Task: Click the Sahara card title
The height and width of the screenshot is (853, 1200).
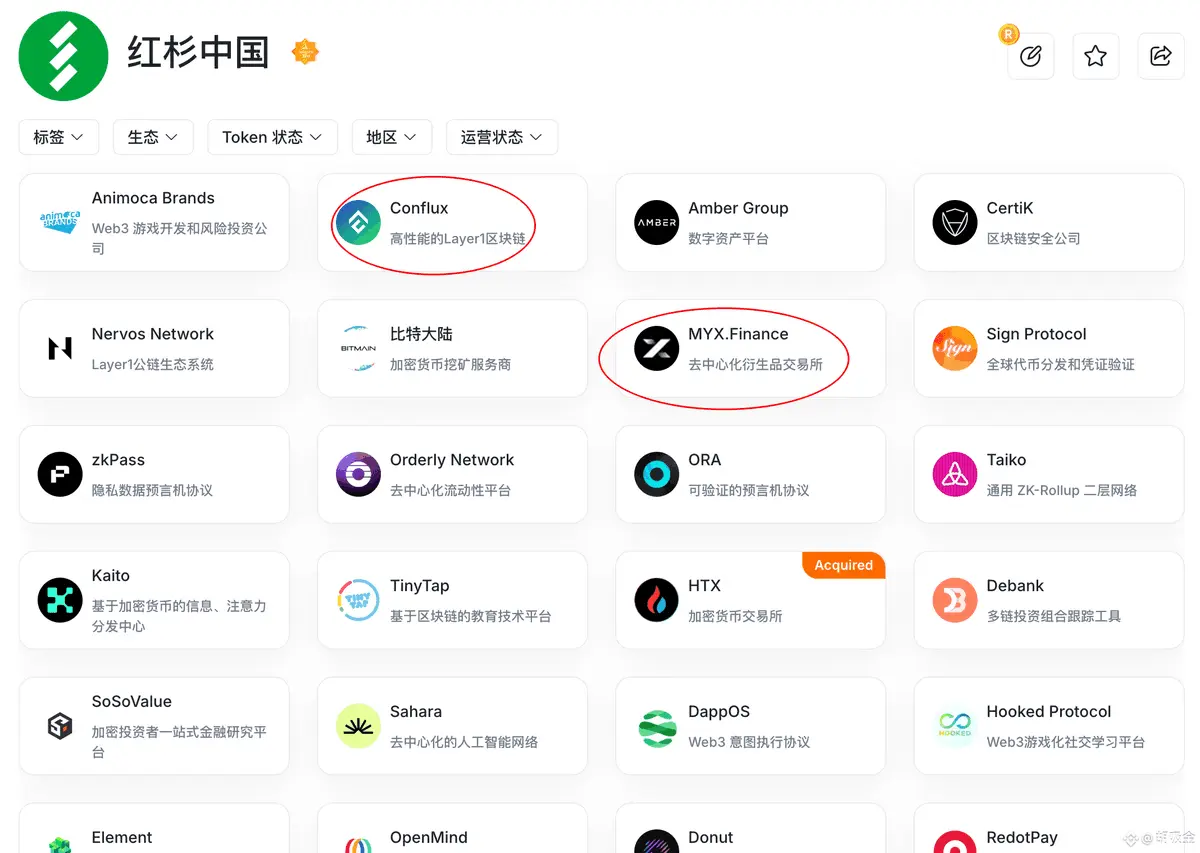Action: pyautogui.click(x=416, y=712)
